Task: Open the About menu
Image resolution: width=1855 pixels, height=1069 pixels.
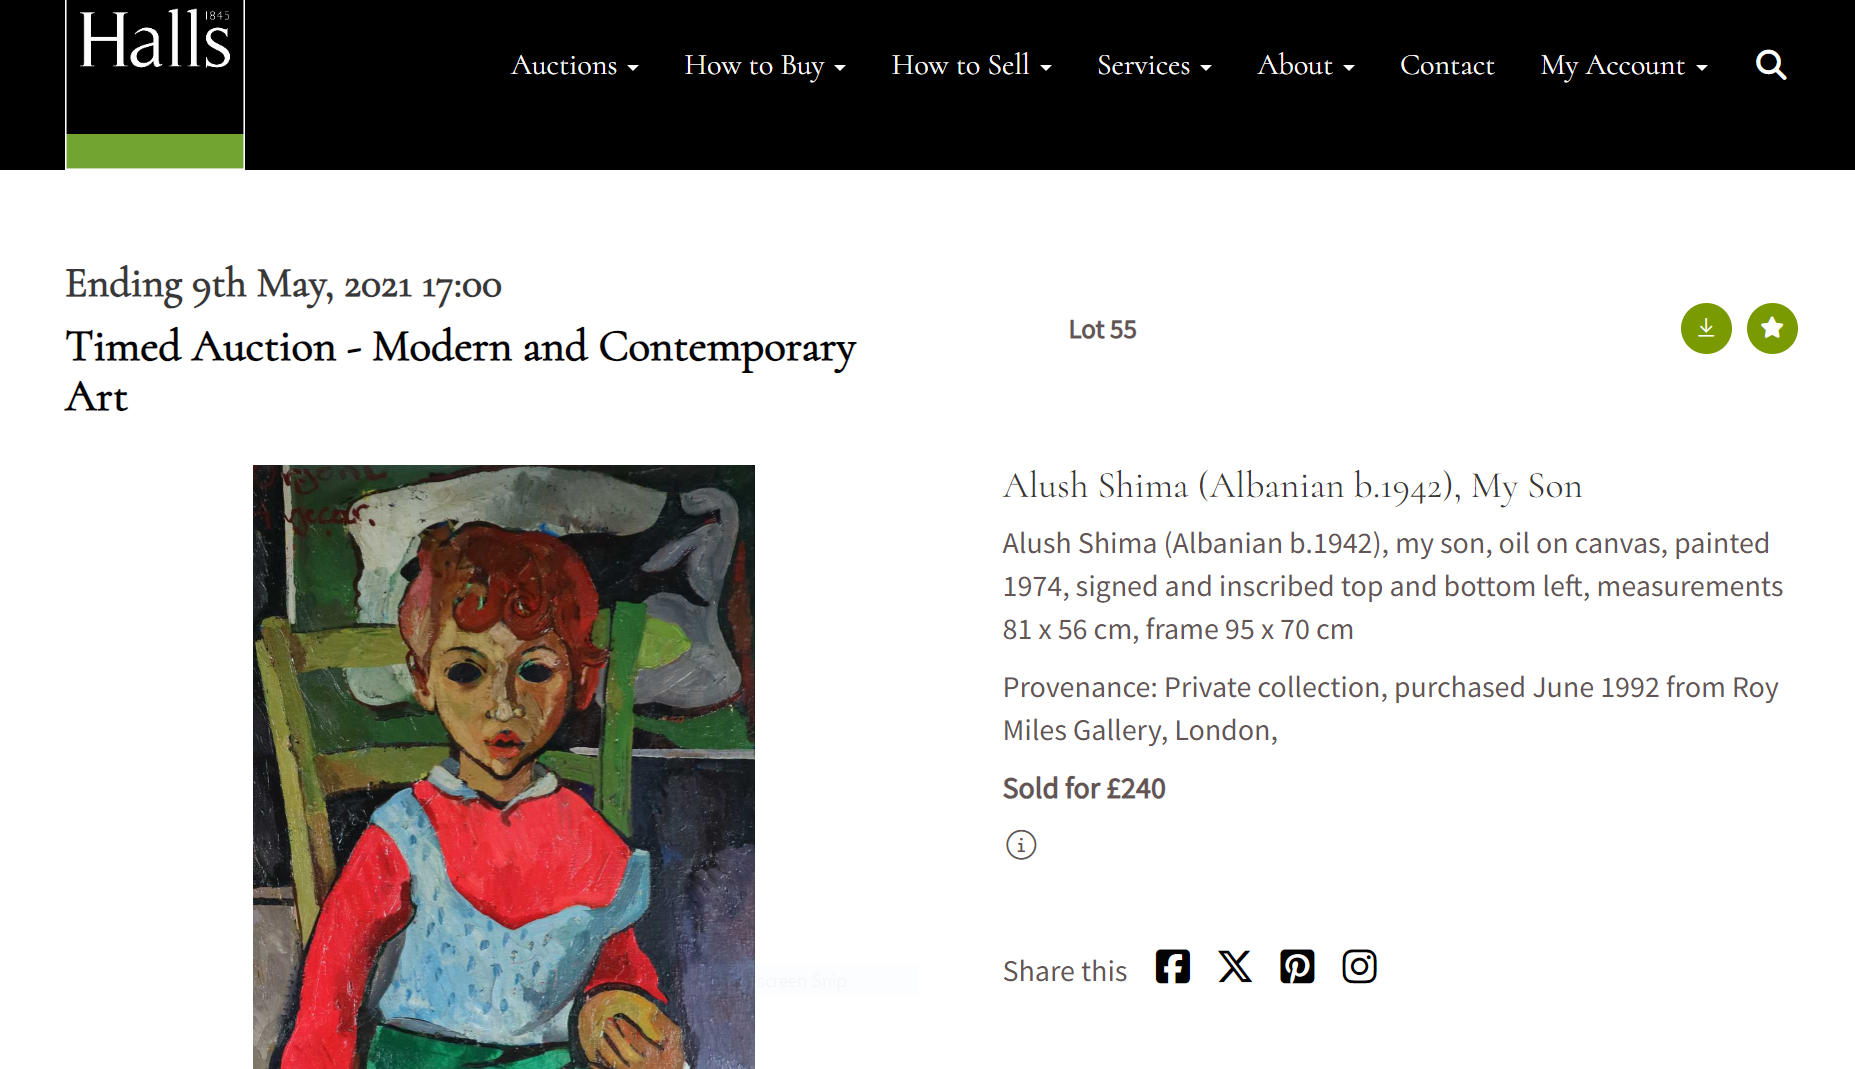Action: coord(1305,66)
